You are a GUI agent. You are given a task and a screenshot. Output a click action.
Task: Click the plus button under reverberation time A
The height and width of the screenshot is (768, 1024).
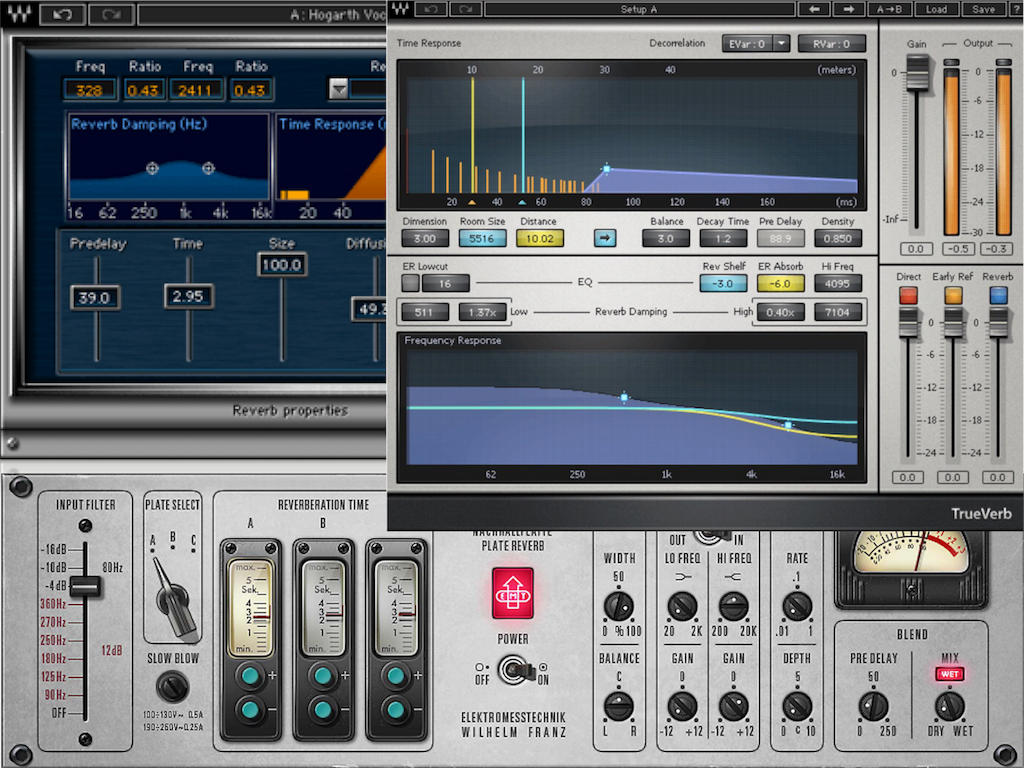[x=251, y=676]
